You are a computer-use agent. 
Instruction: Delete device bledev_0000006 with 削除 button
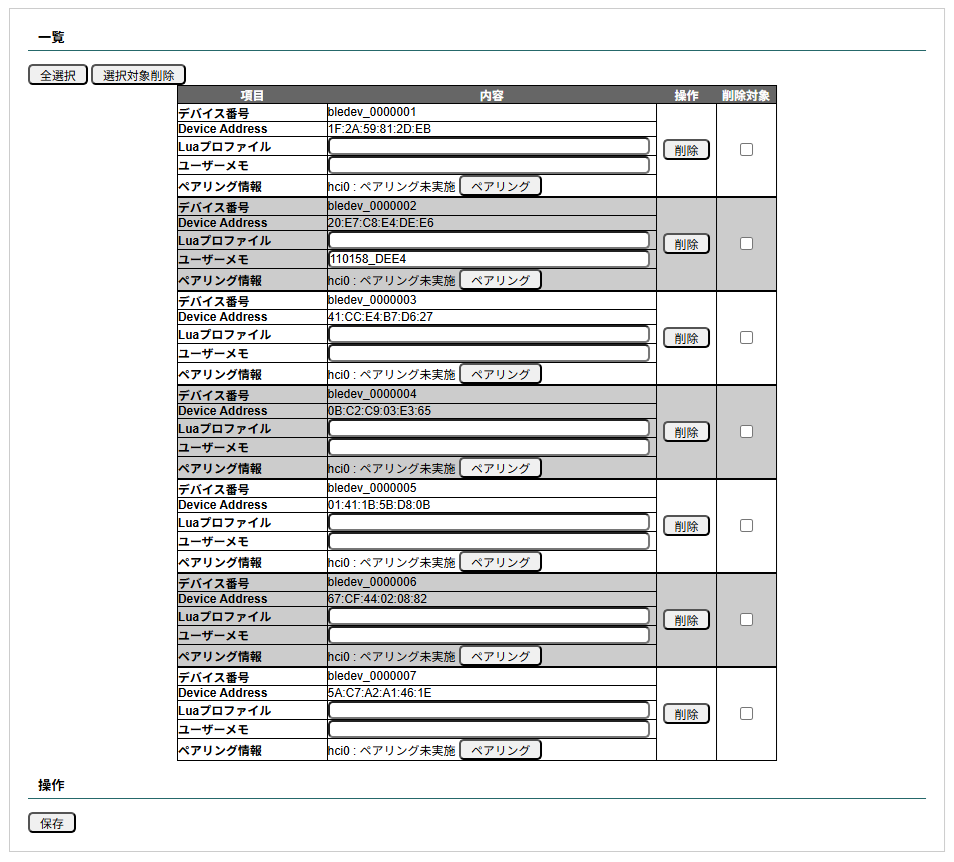pos(686,620)
